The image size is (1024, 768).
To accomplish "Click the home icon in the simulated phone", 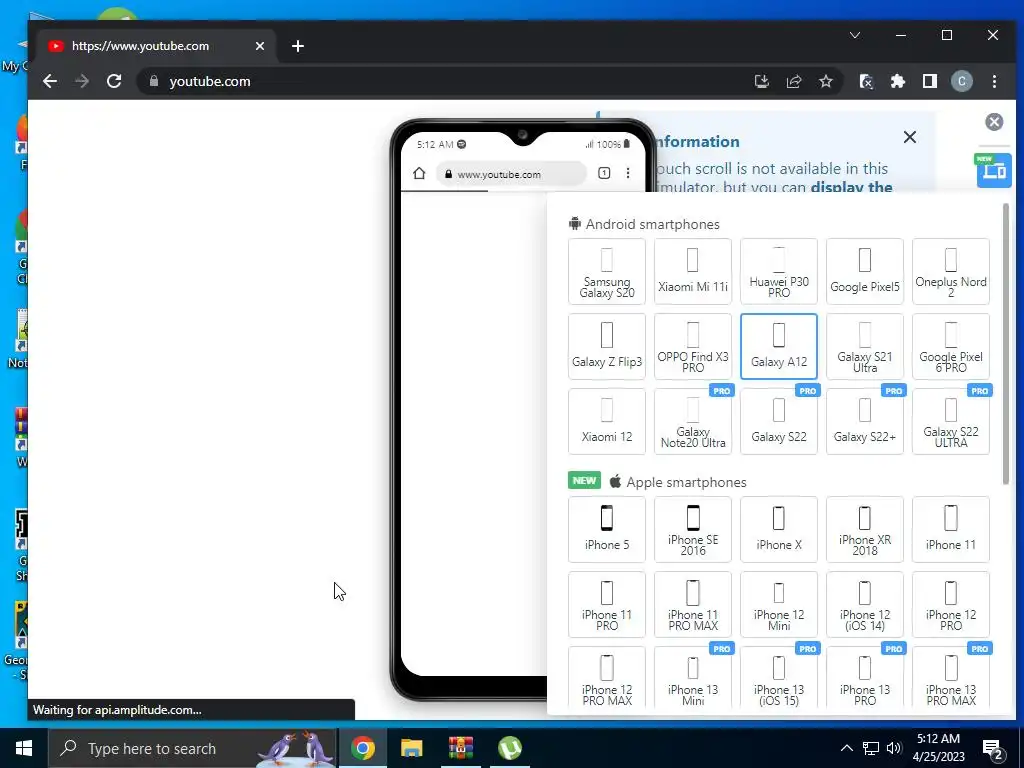I will (x=419, y=173).
